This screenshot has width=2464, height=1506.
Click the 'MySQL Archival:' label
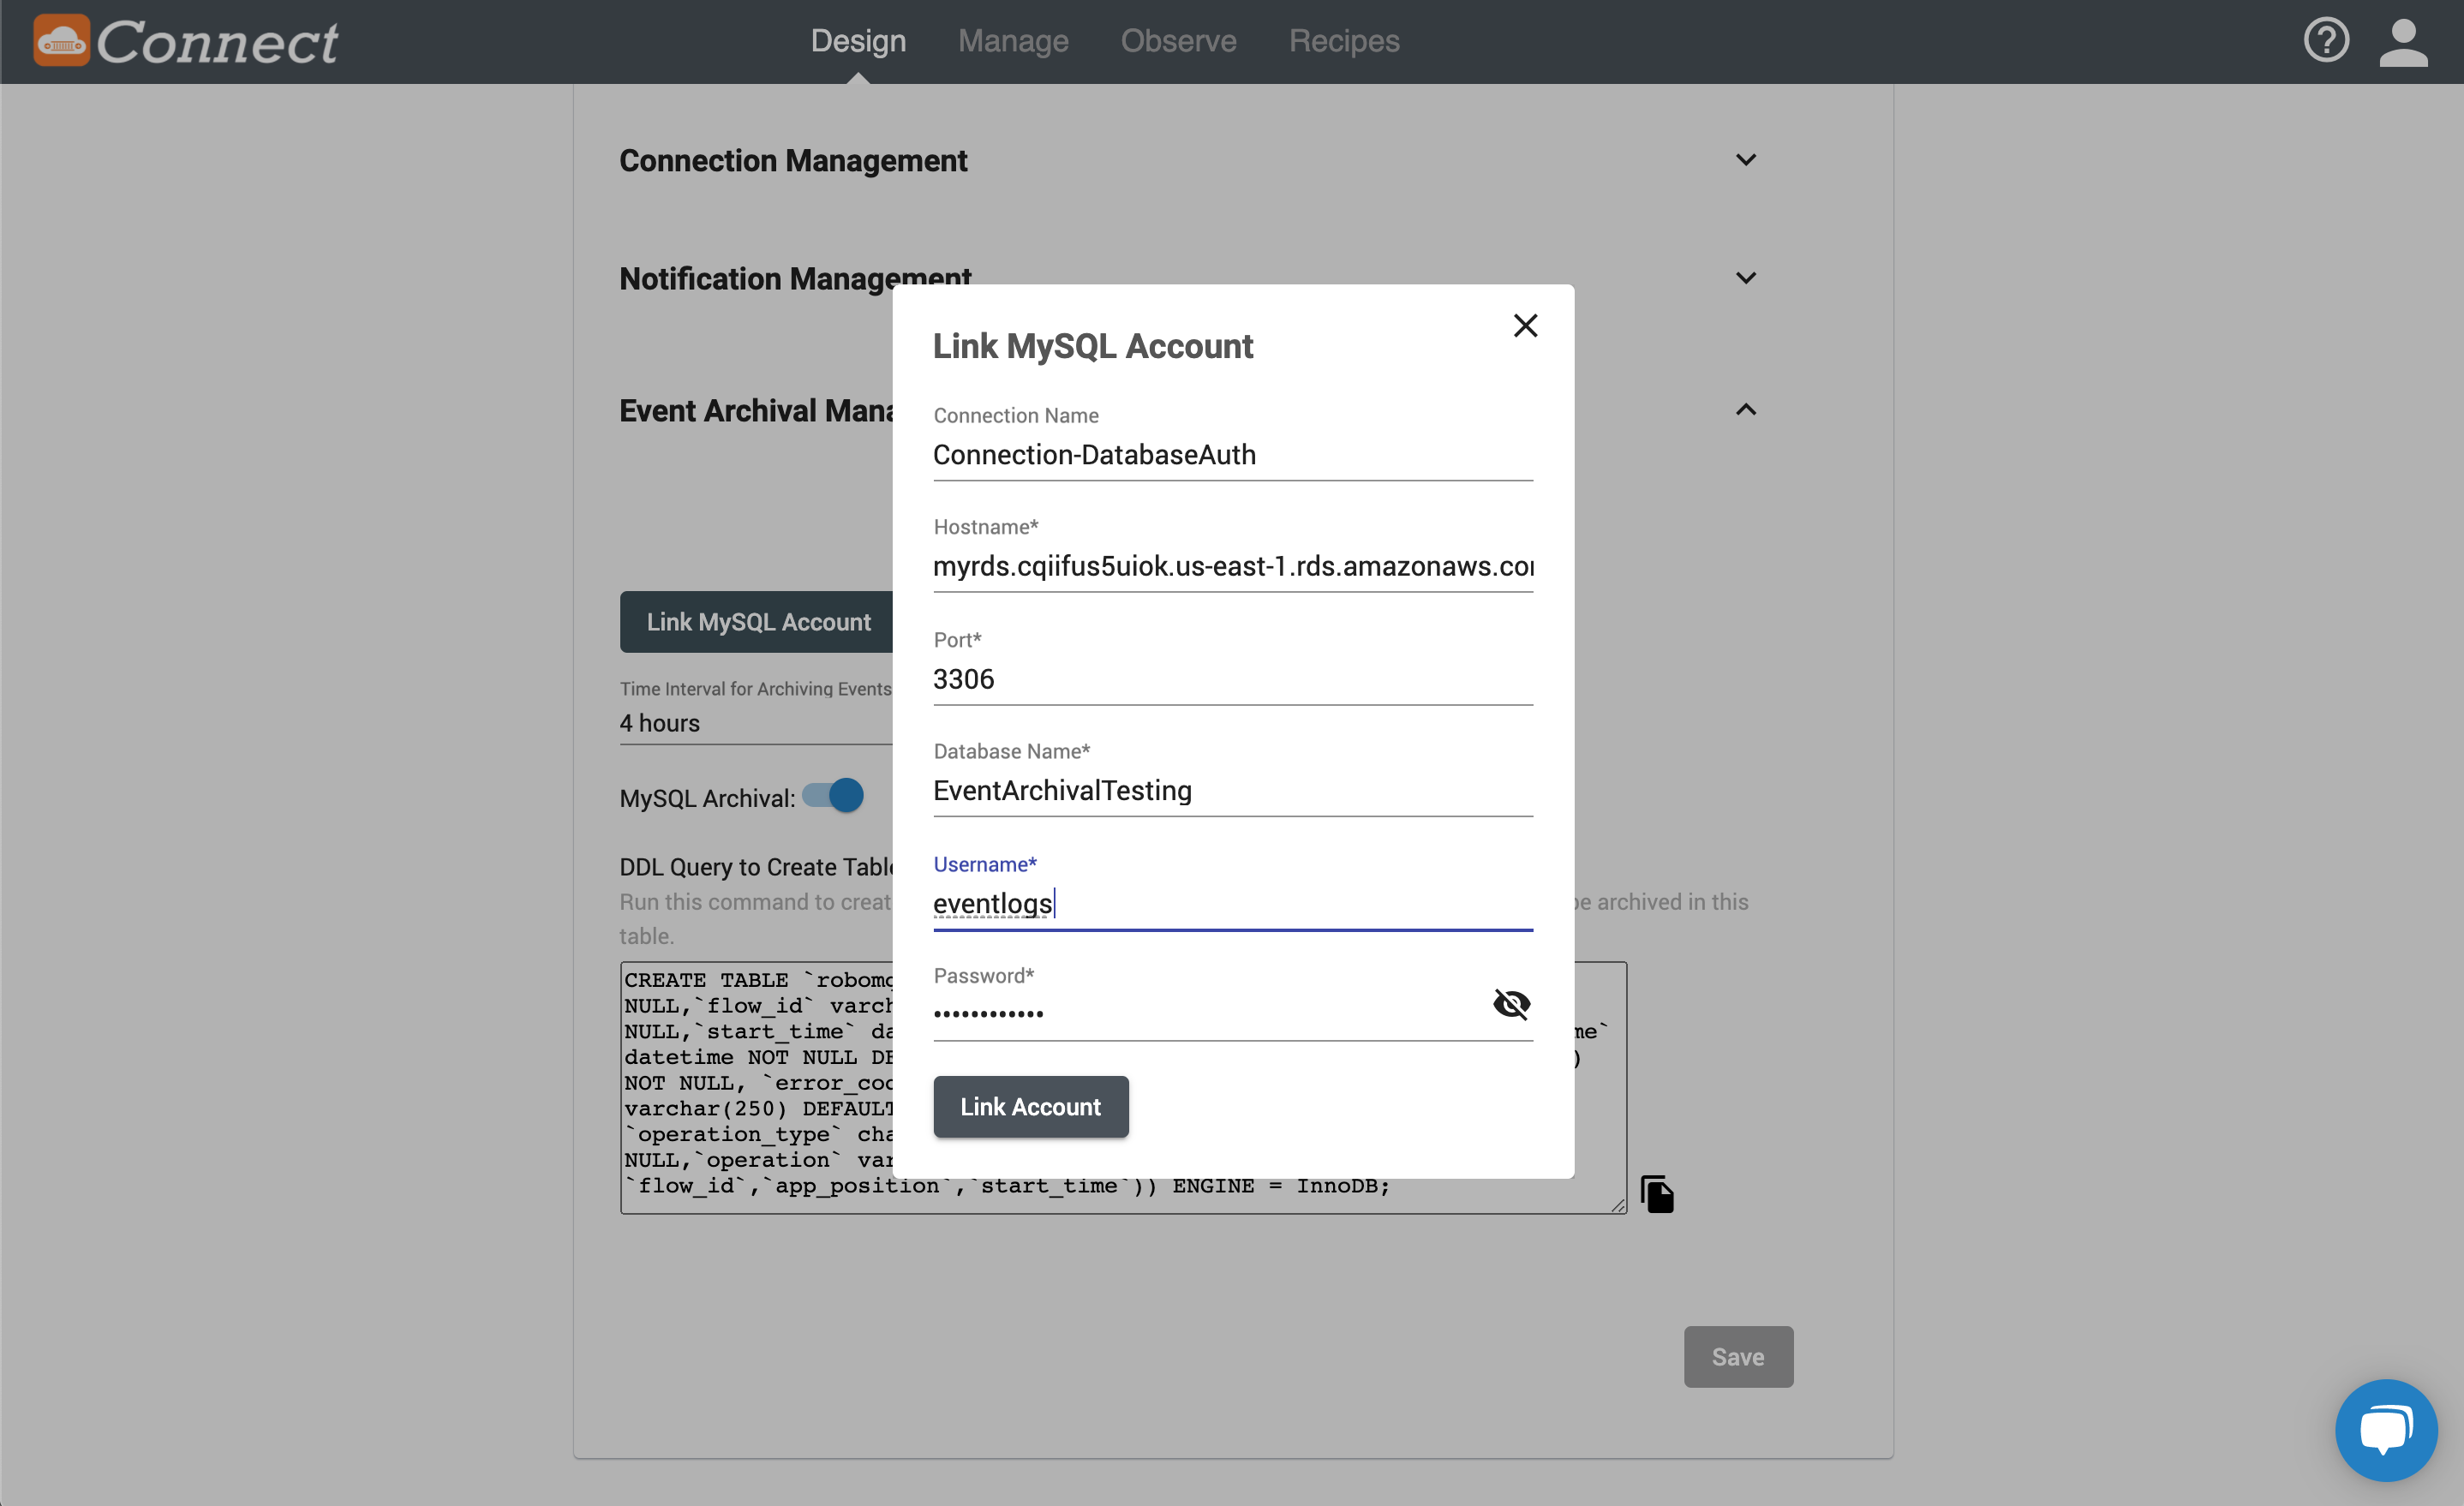coord(707,799)
